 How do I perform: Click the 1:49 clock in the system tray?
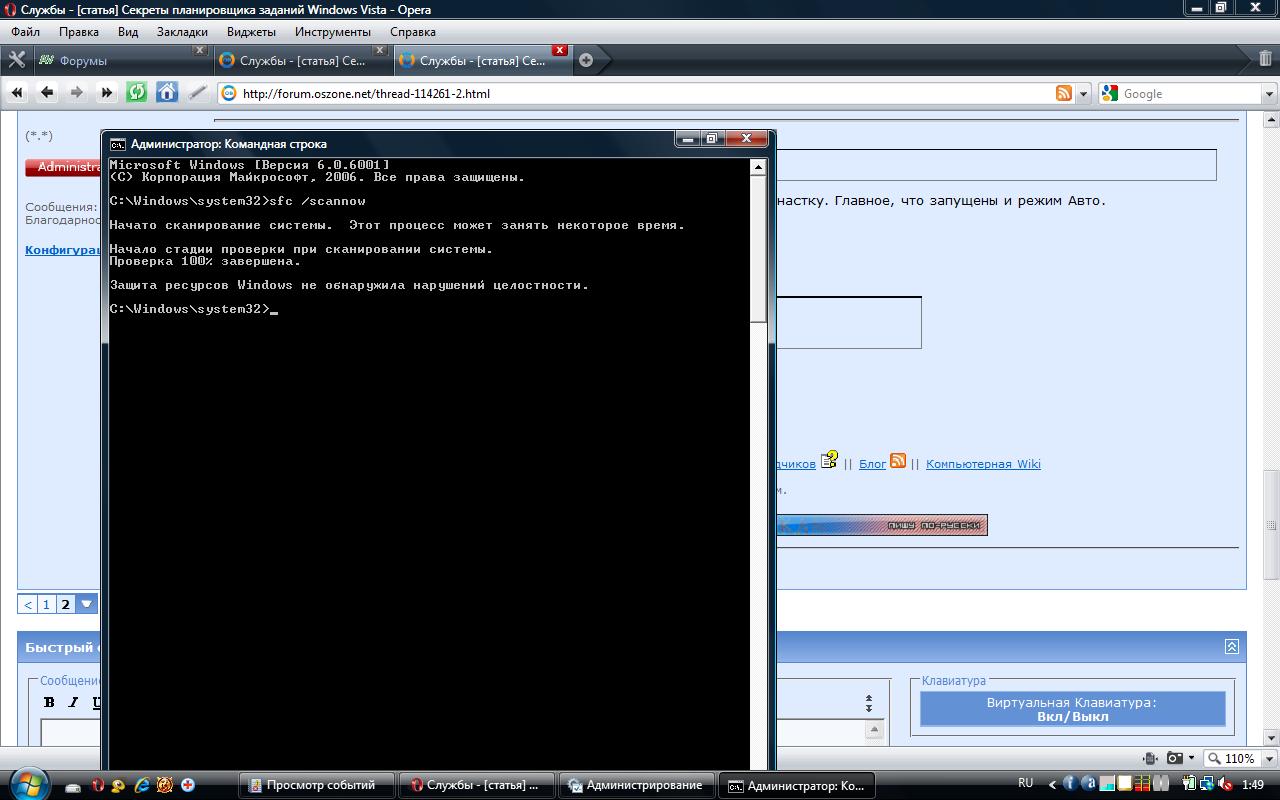click(x=1252, y=785)
